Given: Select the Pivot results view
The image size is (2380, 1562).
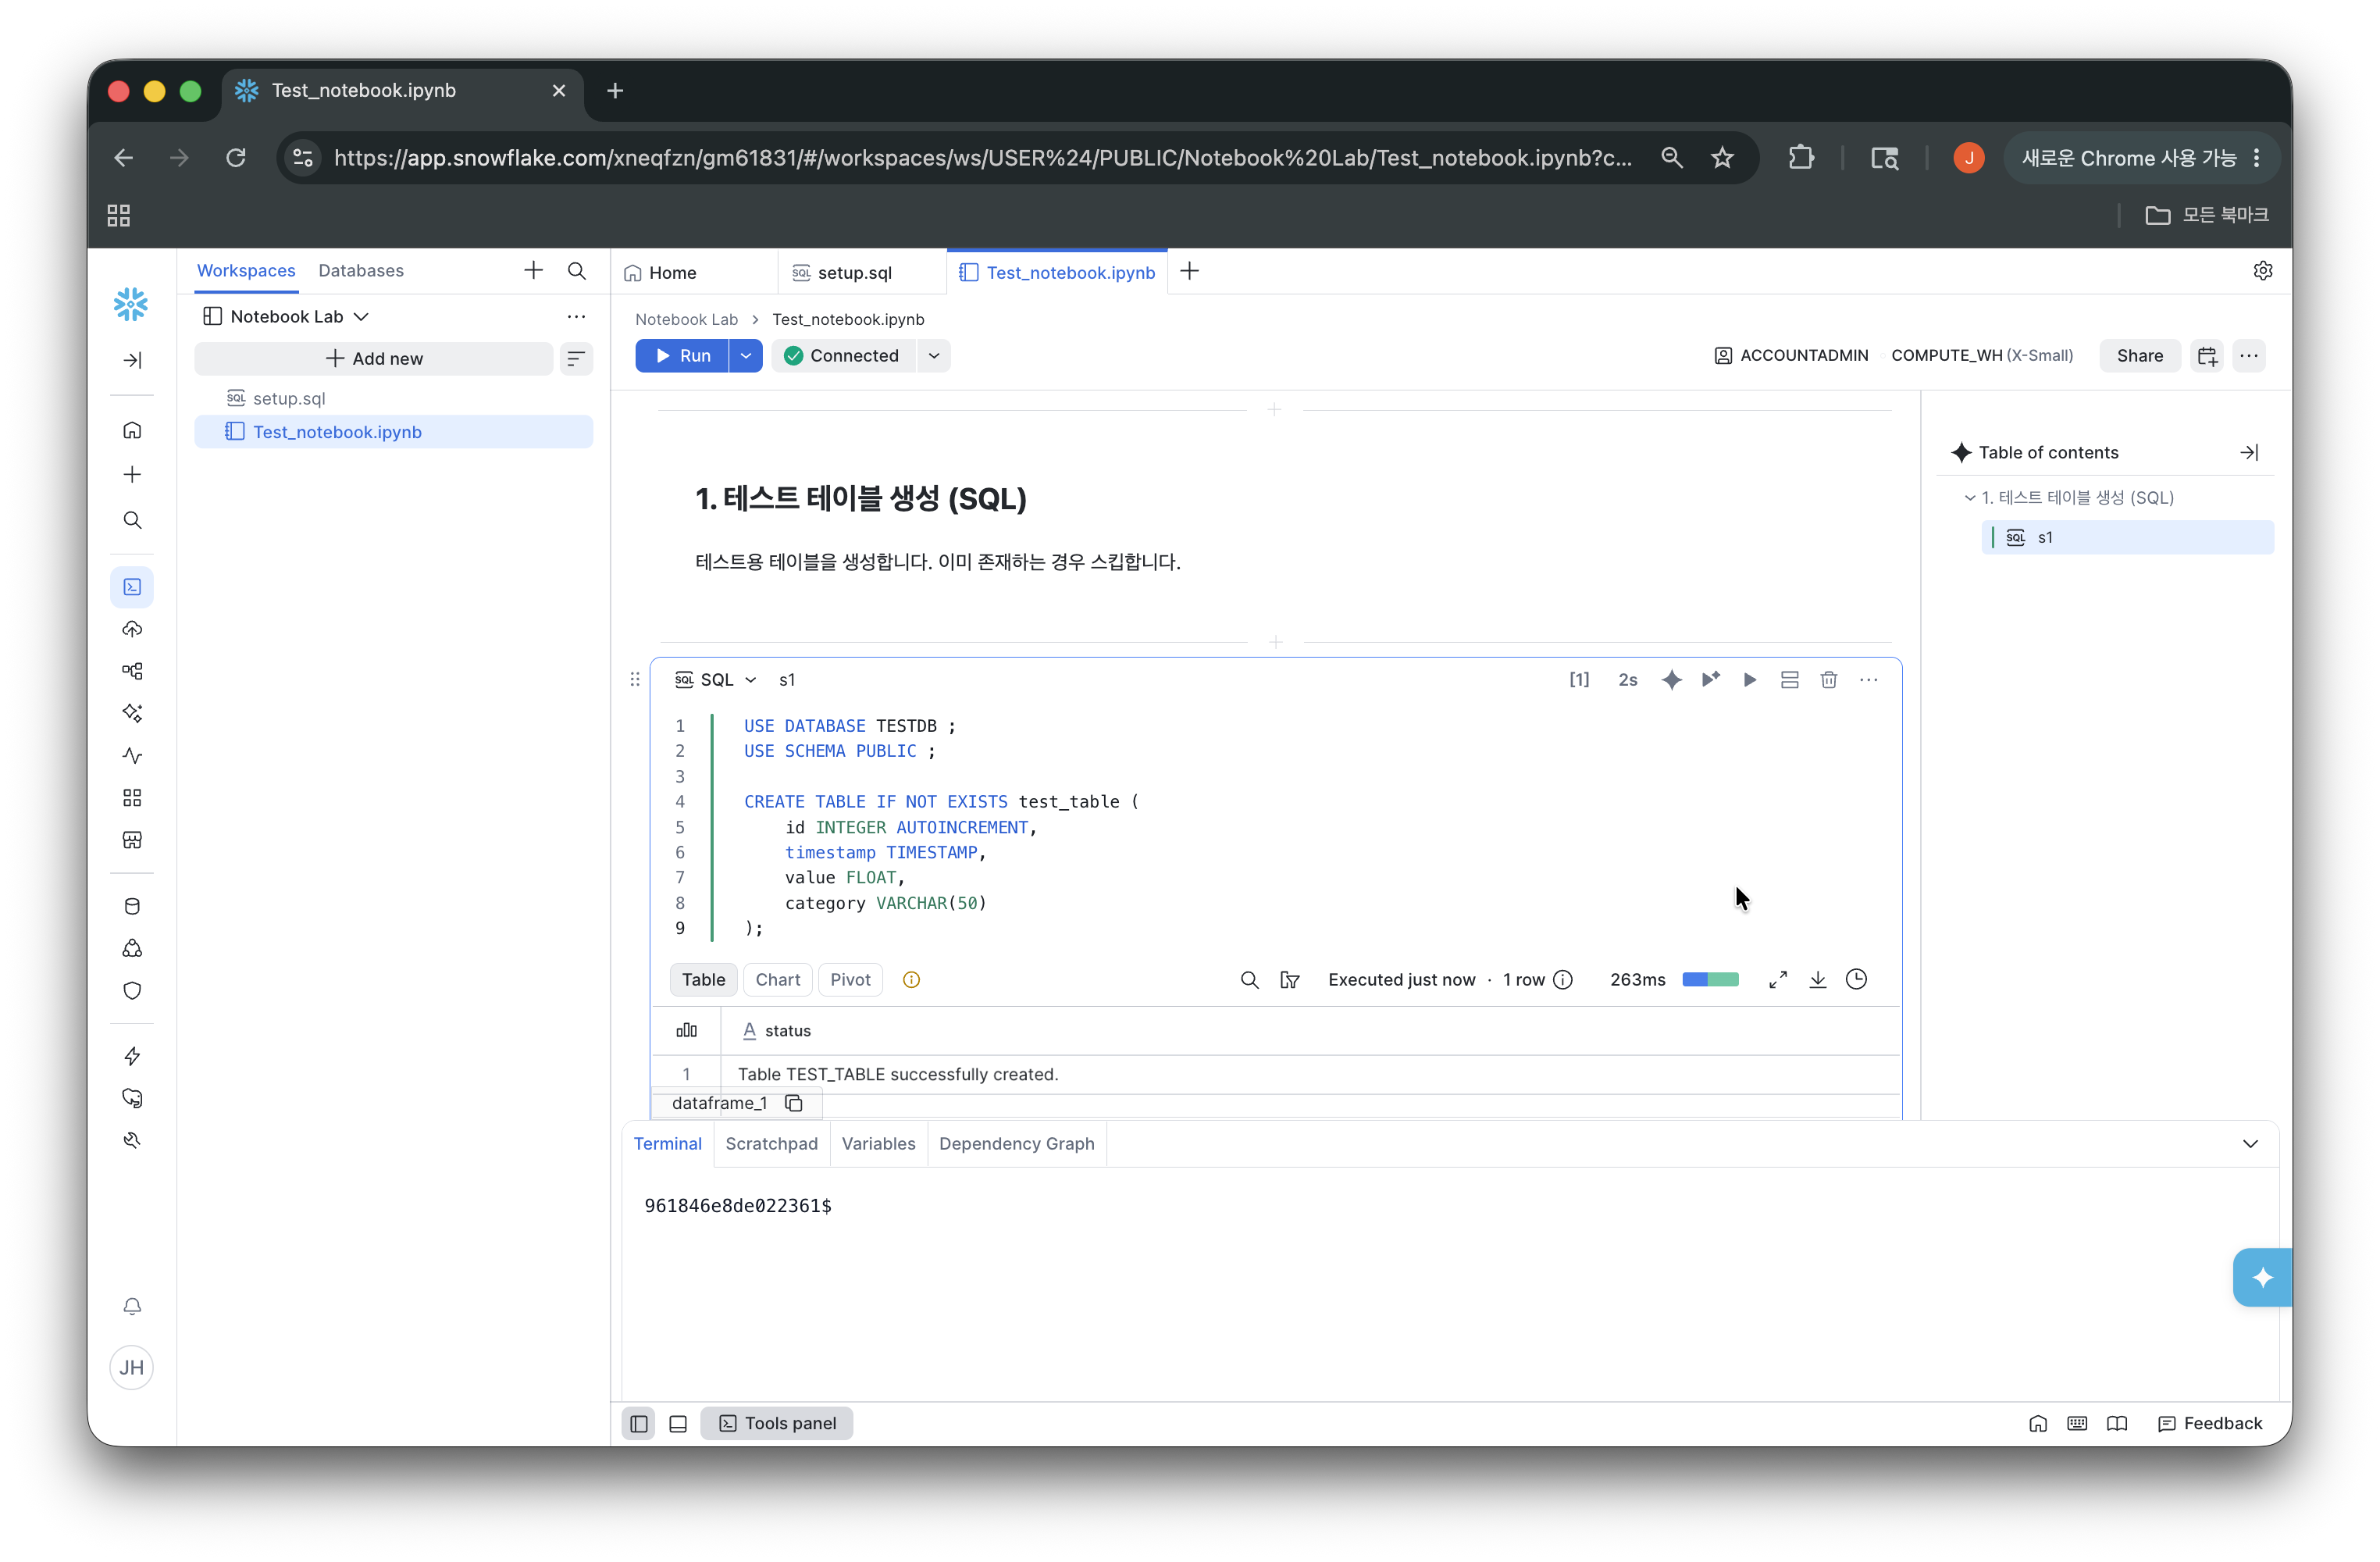Looking at the screenshot, I should [x=850, y=980].
